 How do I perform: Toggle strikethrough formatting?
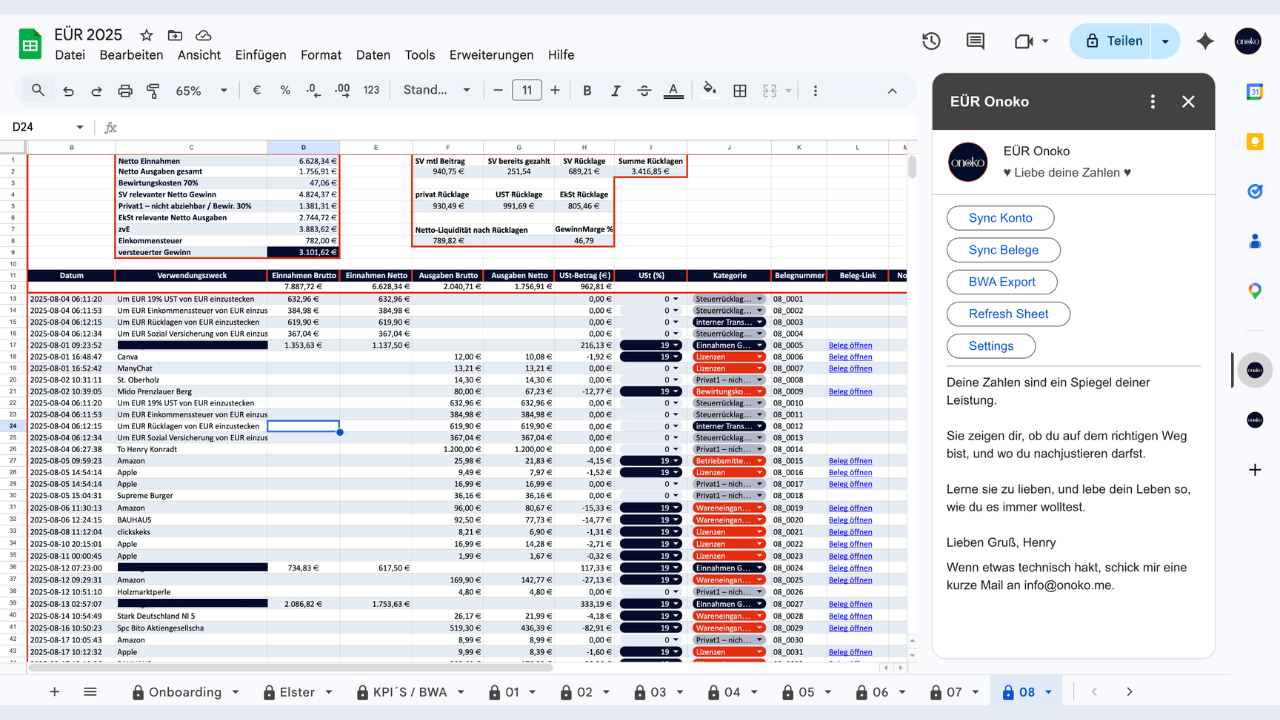645,90
